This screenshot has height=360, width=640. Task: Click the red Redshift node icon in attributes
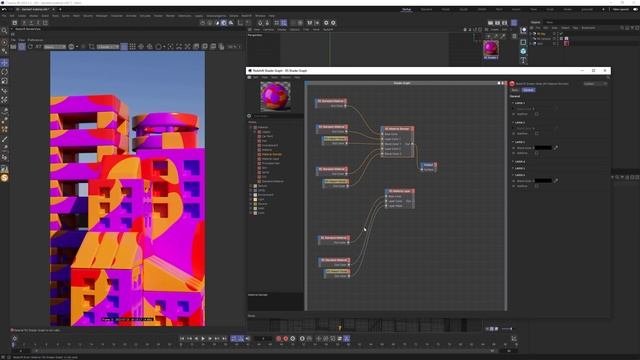pos(512,84)
